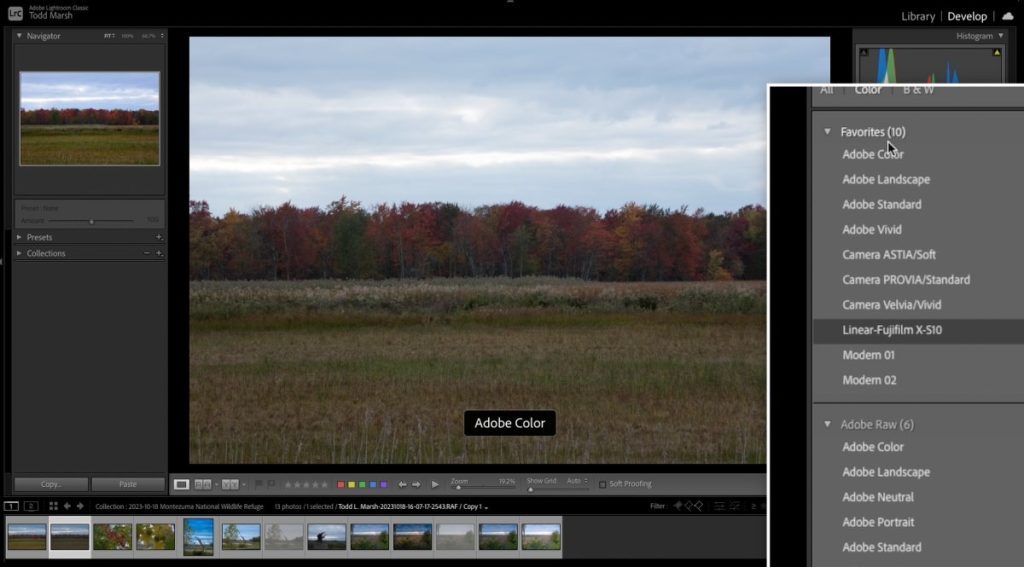Screen dimensions: 1024x567
Task: Set a five-star rating on toolbar
Action: click(325, 485)
